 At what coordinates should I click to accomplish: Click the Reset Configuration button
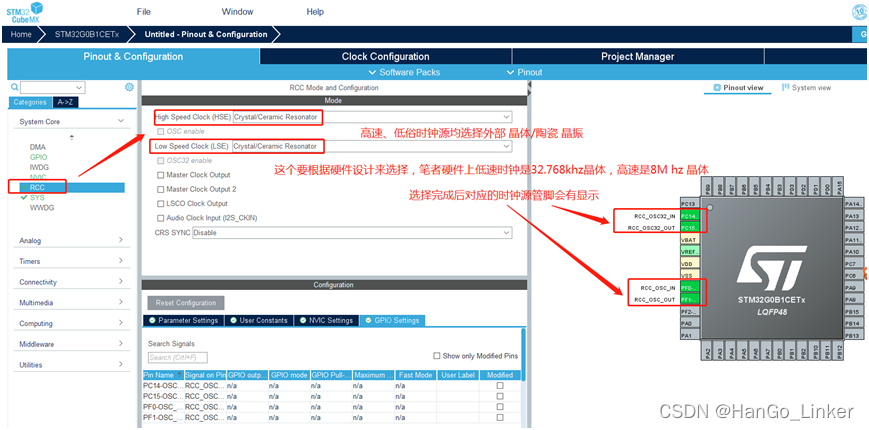[x=186, y=303]
